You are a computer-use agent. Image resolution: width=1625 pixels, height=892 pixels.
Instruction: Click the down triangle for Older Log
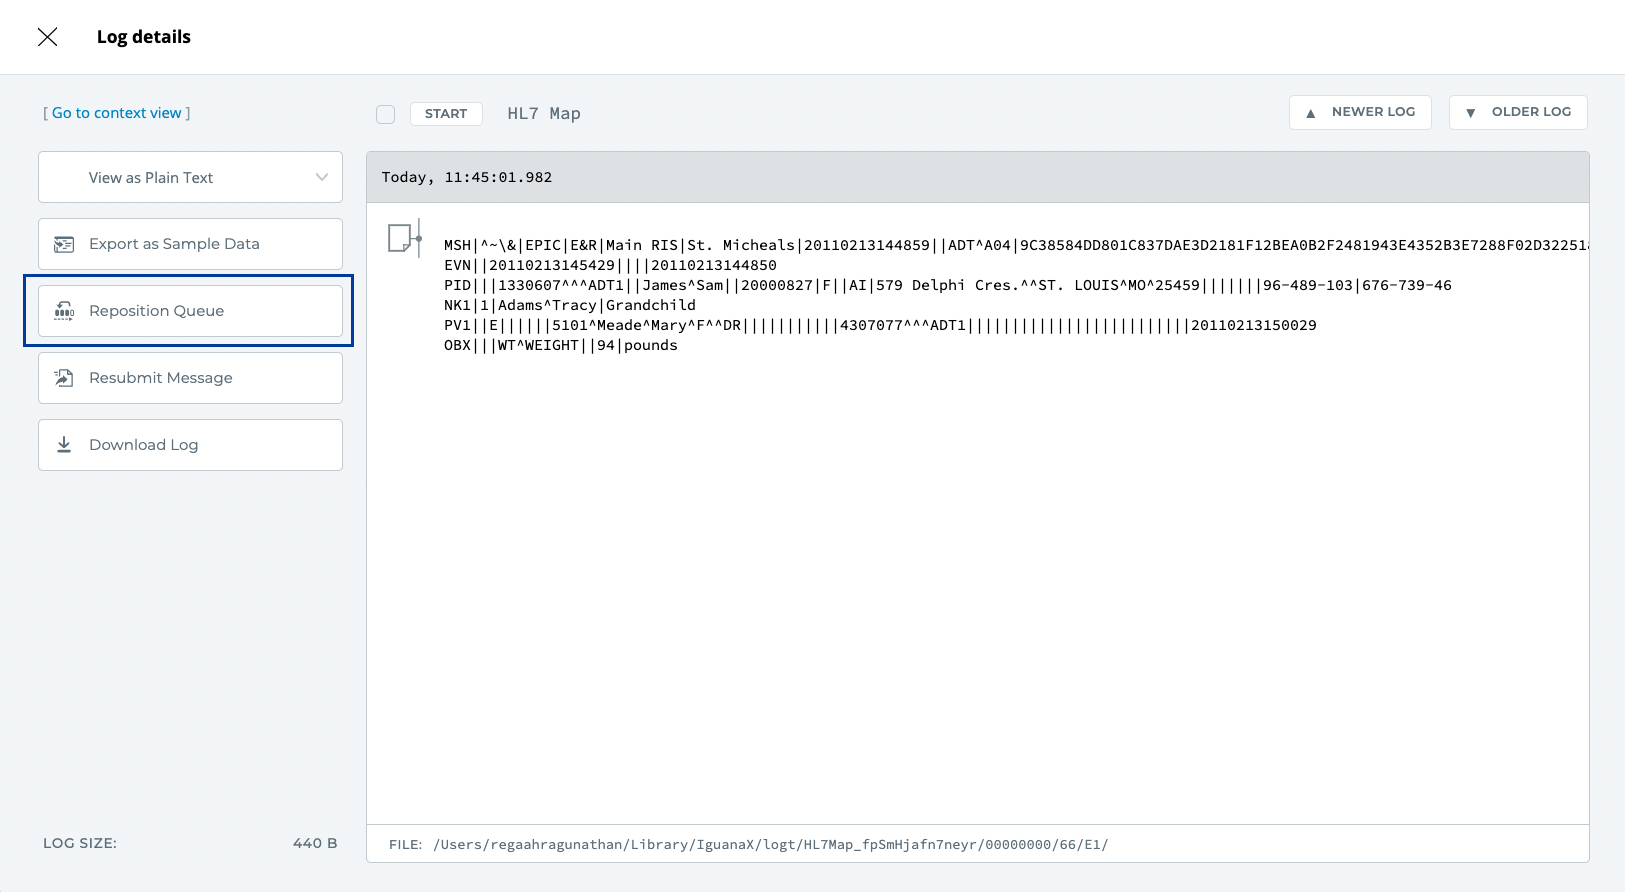click(1470, 113)
